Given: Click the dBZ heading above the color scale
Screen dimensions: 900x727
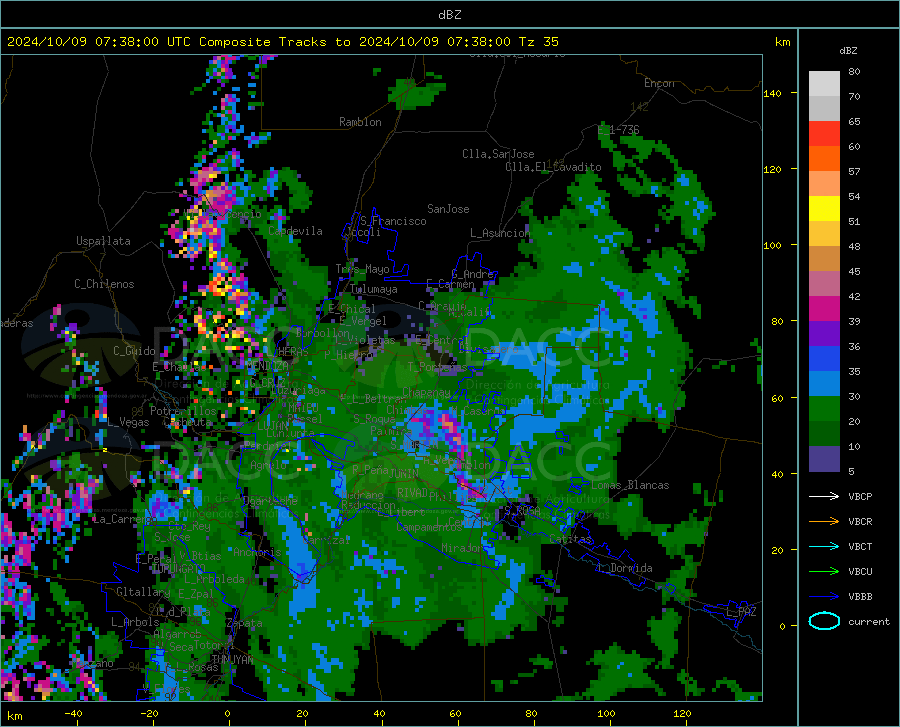Looking at the screenshot, I should click(848, 50).
